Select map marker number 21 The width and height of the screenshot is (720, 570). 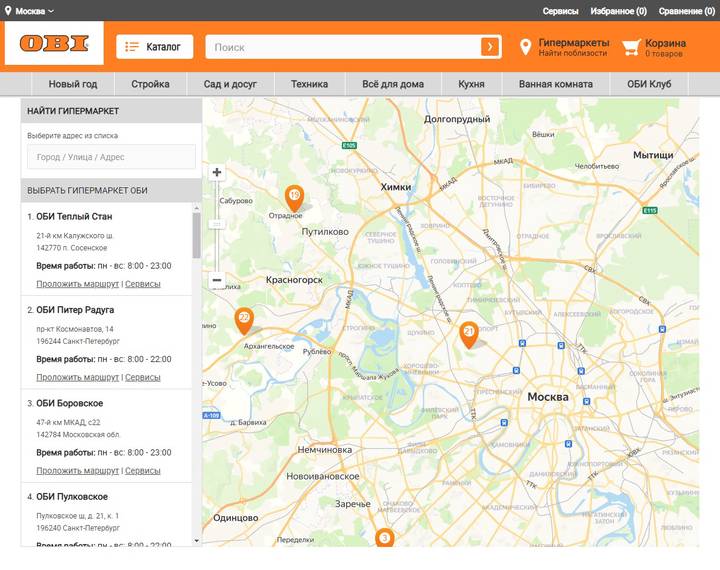pyautogui.click(x=469, y=334)
